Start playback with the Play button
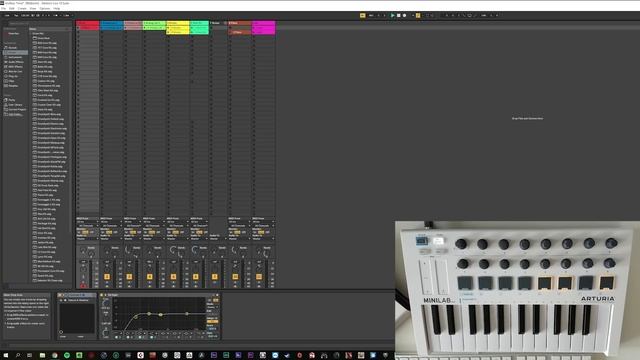The height and width of the screenshot is (360, 640). coord(393,16)
